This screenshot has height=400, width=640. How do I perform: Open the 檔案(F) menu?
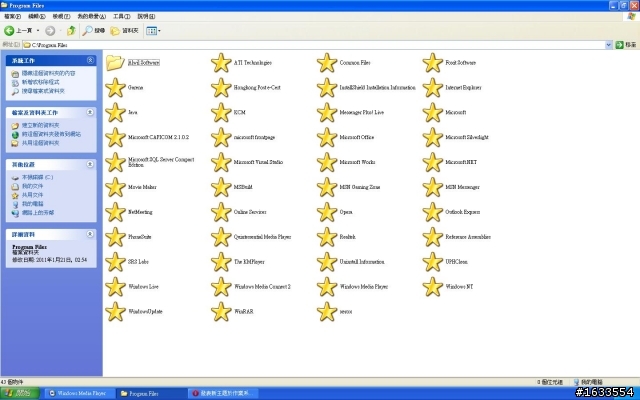12,16
